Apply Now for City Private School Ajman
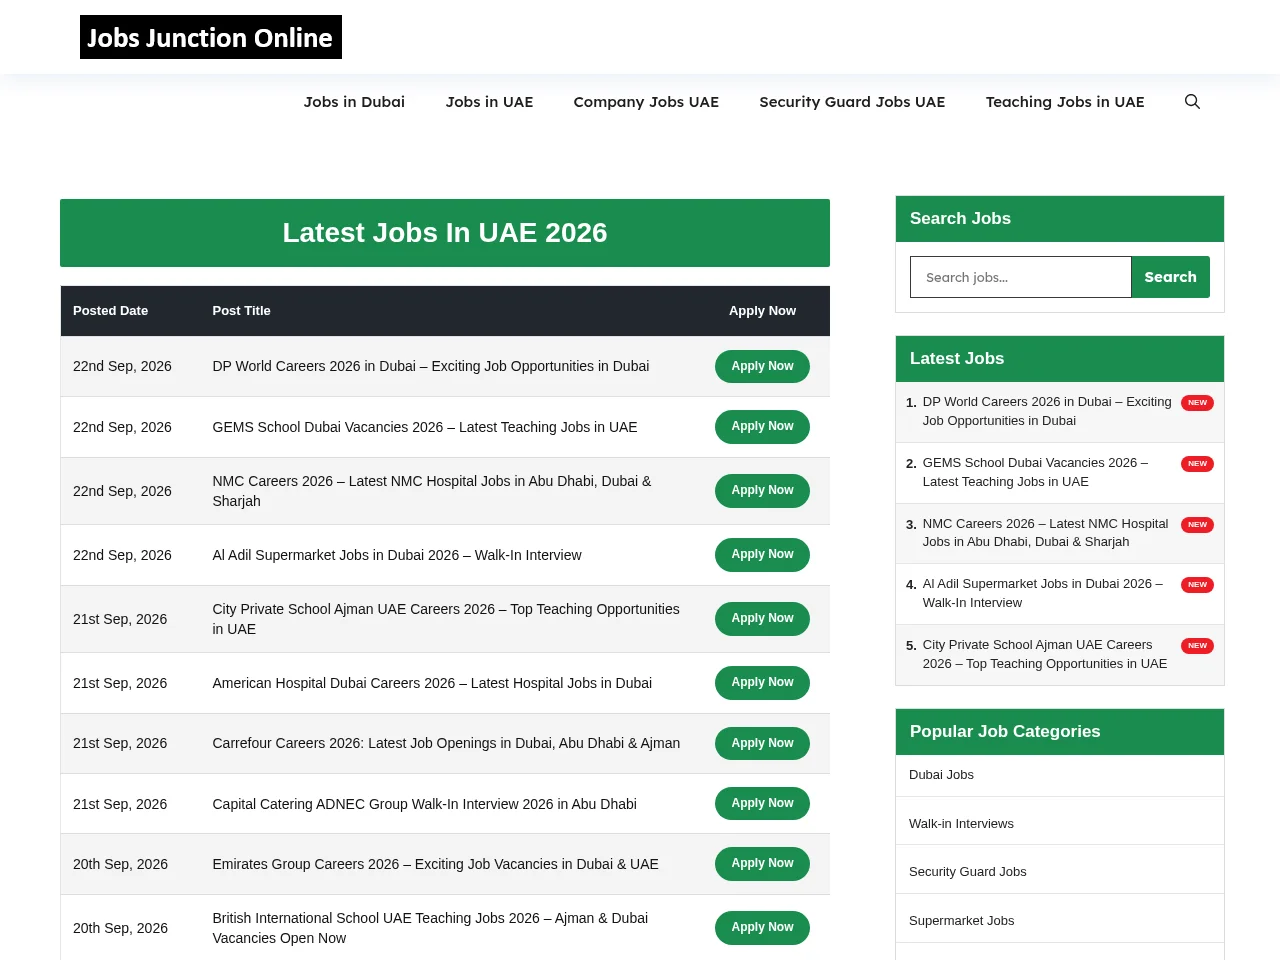The width and height of the screenshot is (1280, 960). click(x=762, y=618)
